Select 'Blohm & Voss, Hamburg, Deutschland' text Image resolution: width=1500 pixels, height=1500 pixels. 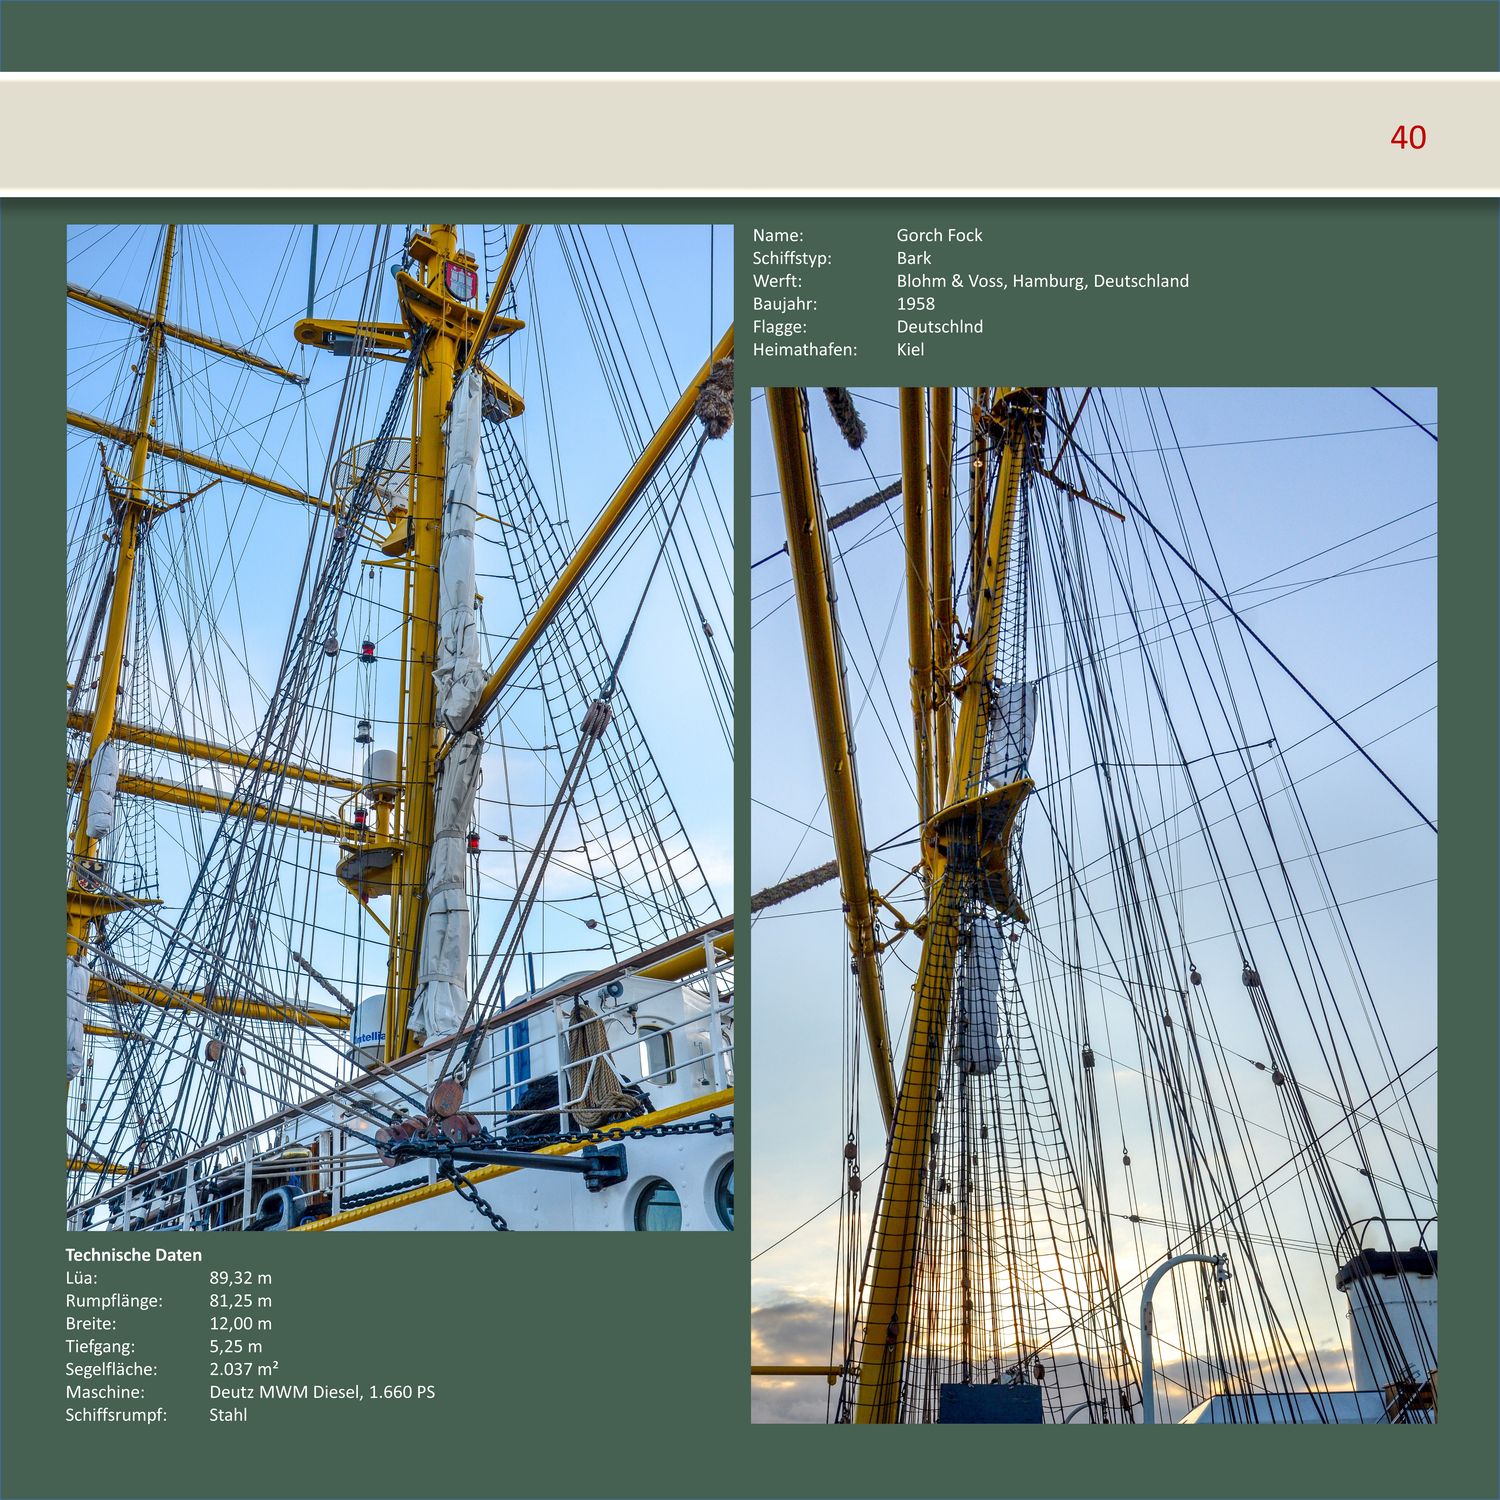[1043, 281]
